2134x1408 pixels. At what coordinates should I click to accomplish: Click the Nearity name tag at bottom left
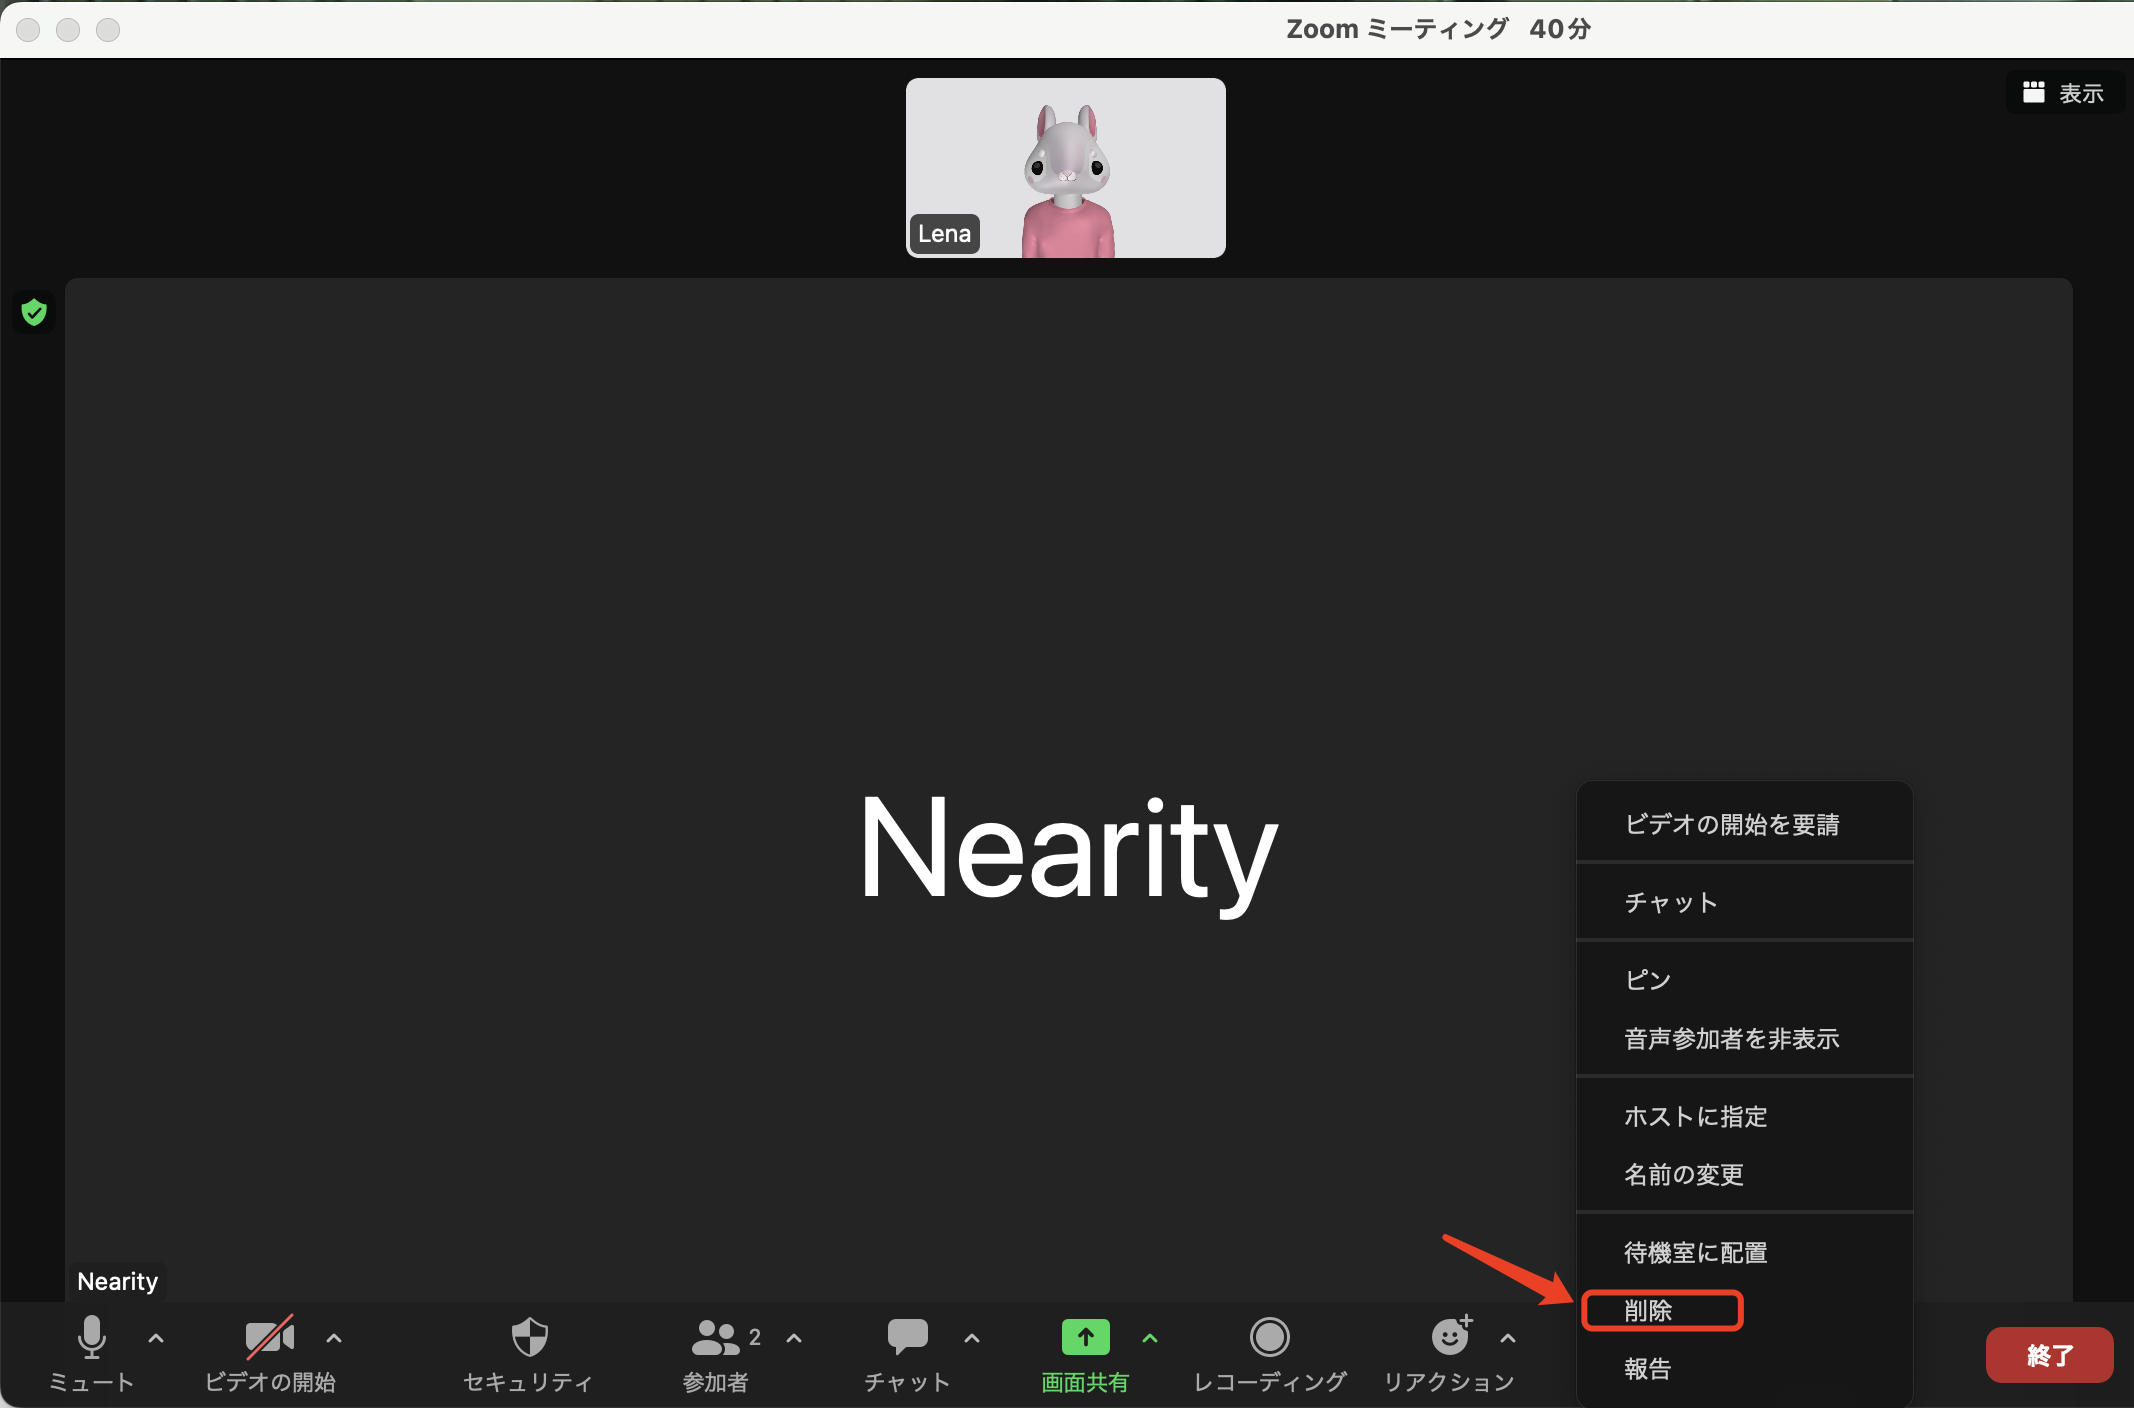pos(117,1281)
